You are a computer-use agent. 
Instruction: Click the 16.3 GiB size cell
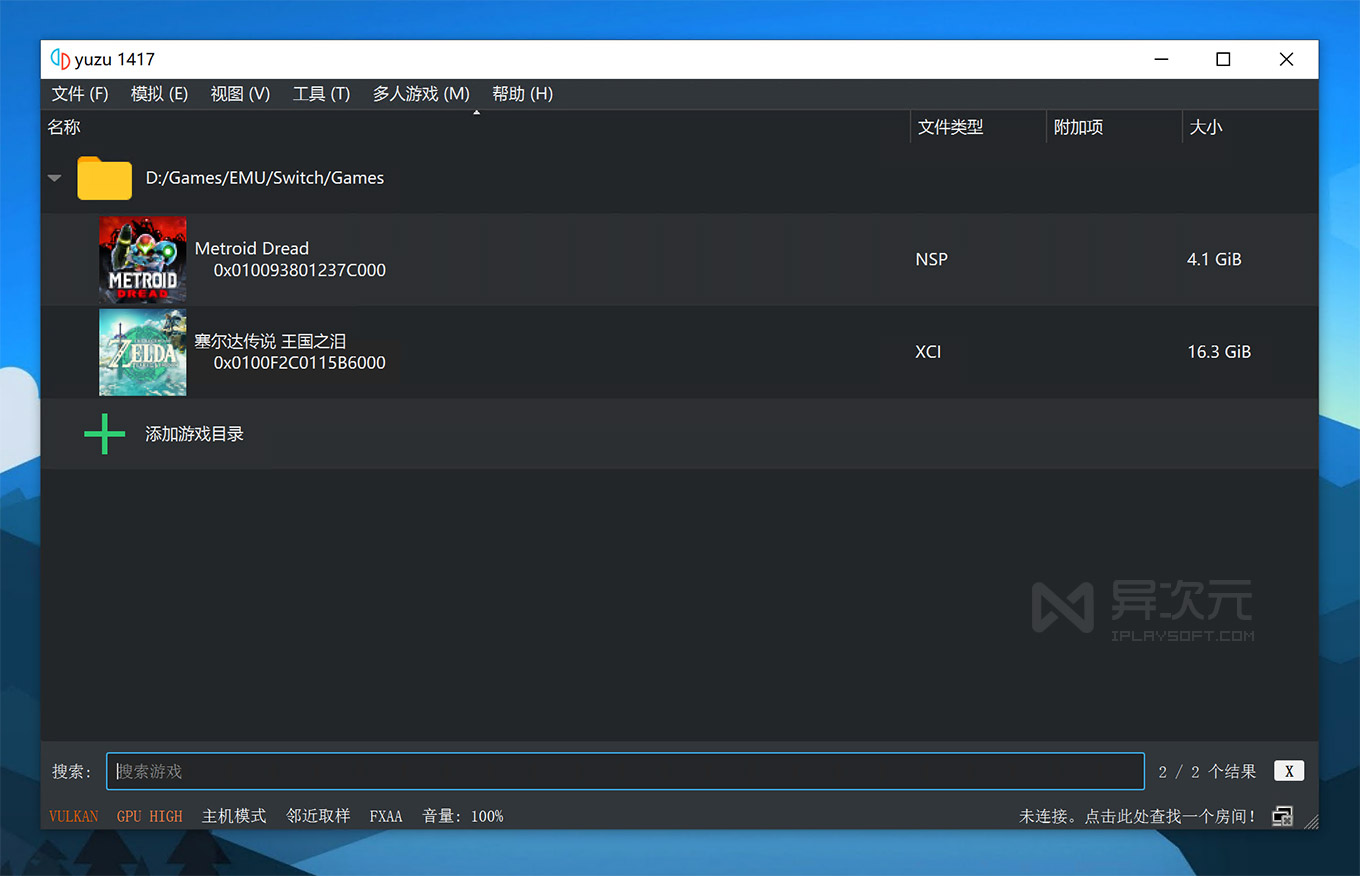pyautogui.click(x=1219, y=352)
